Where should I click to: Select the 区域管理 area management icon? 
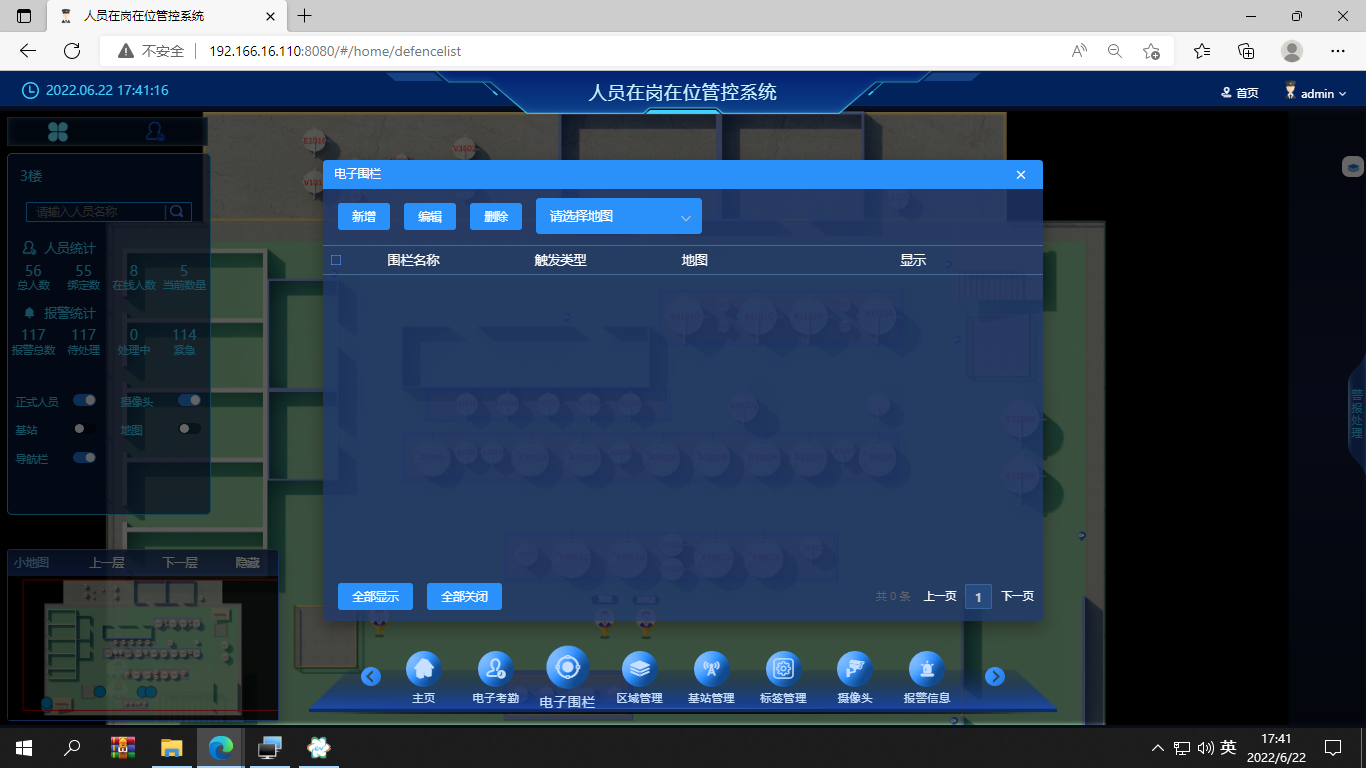tap(639, 669)
